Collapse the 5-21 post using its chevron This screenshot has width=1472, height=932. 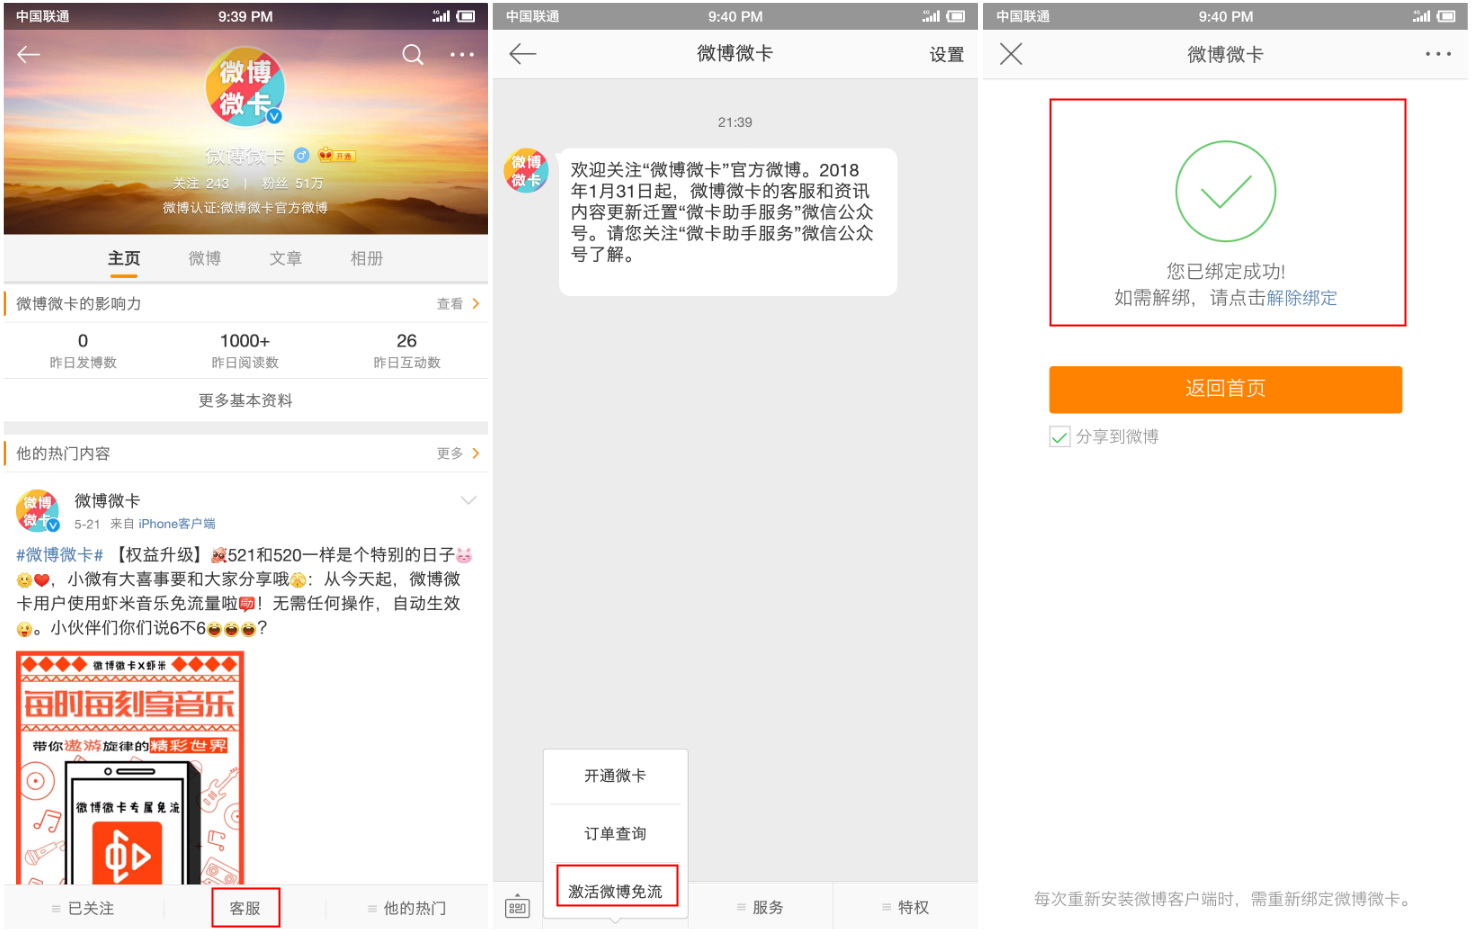click(468, 500)
